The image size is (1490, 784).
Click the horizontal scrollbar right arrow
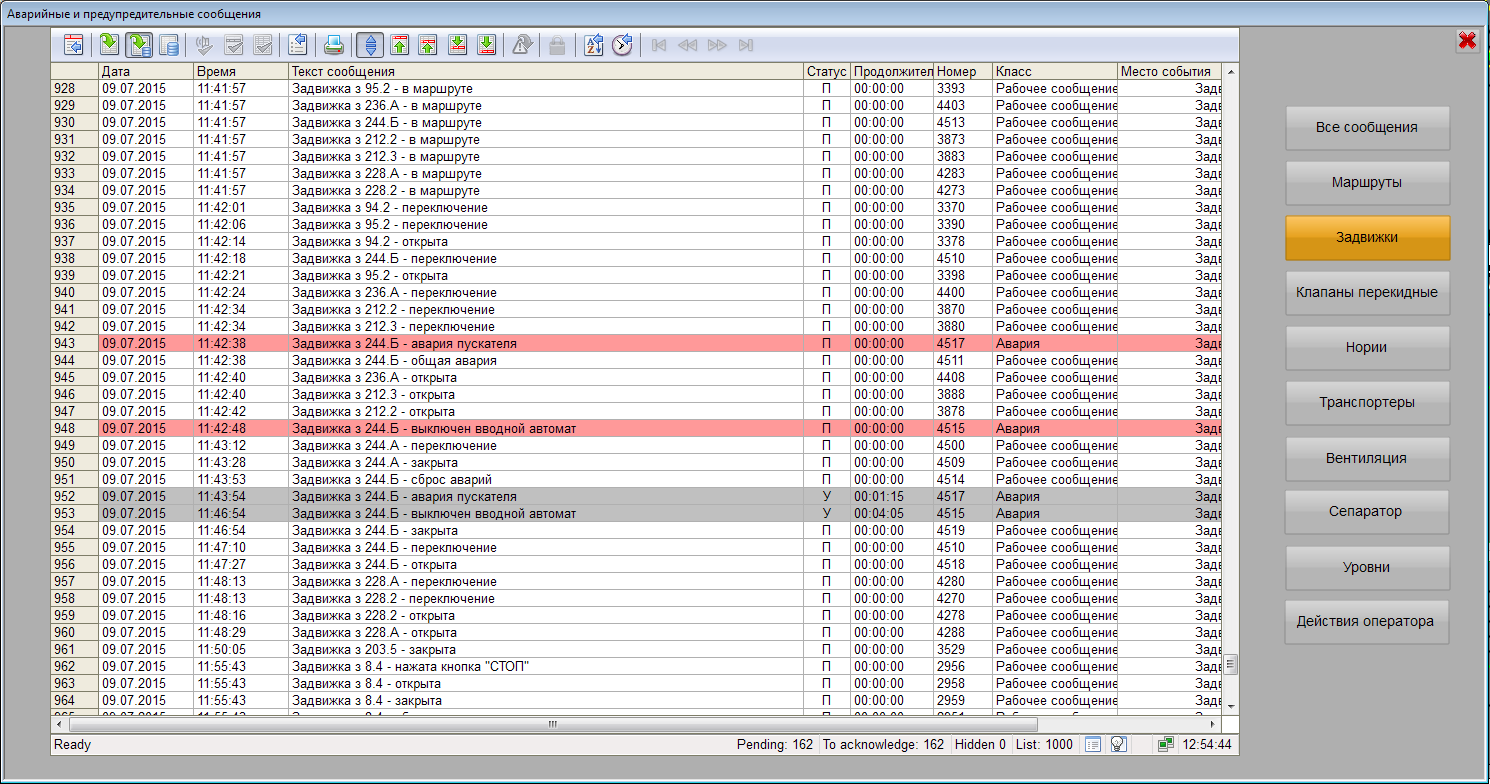(x=1213, y=724)
